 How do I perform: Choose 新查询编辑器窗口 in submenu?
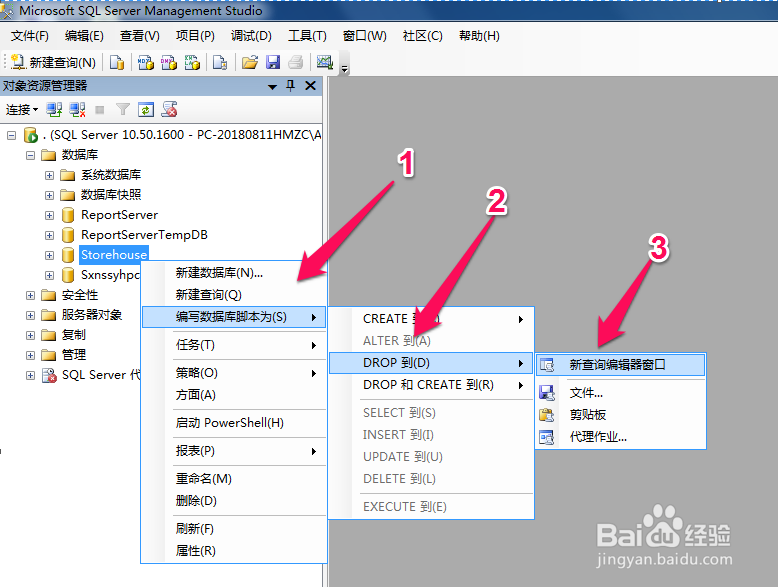(x=621, y=365)
